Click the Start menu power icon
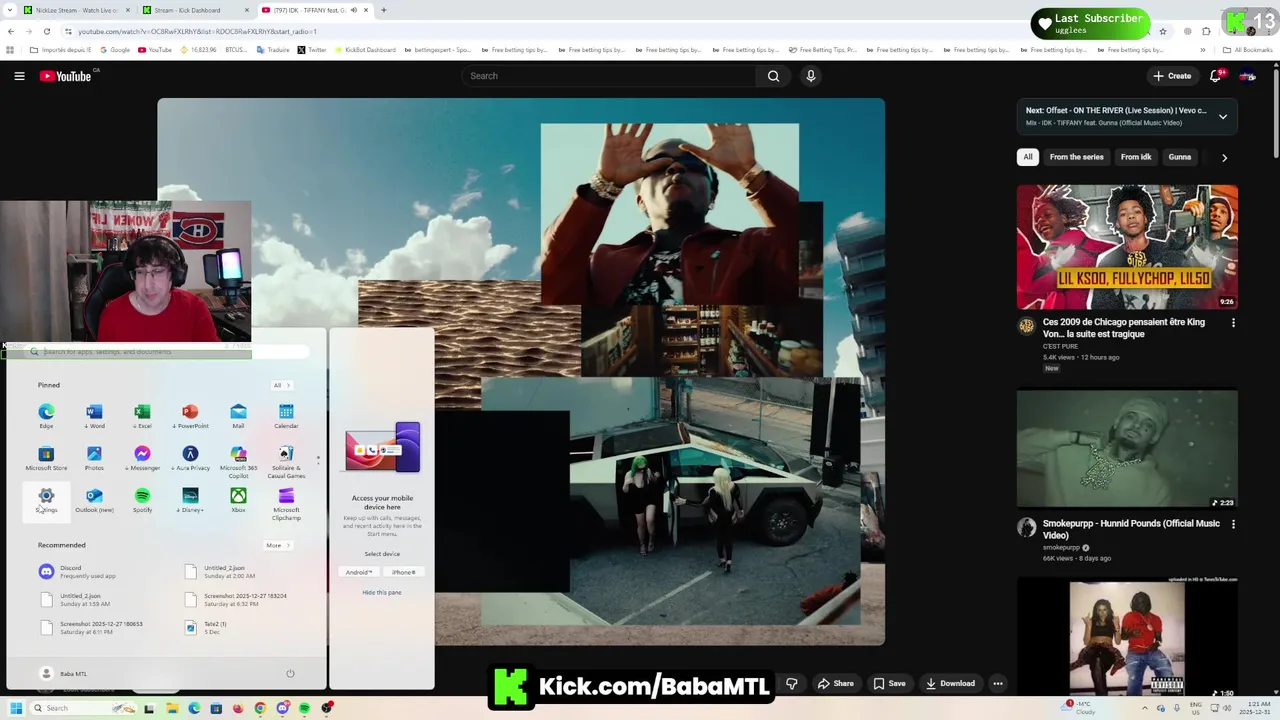Image resolution: width=1280 pixels, height=720 pixels. pos(290,674)
